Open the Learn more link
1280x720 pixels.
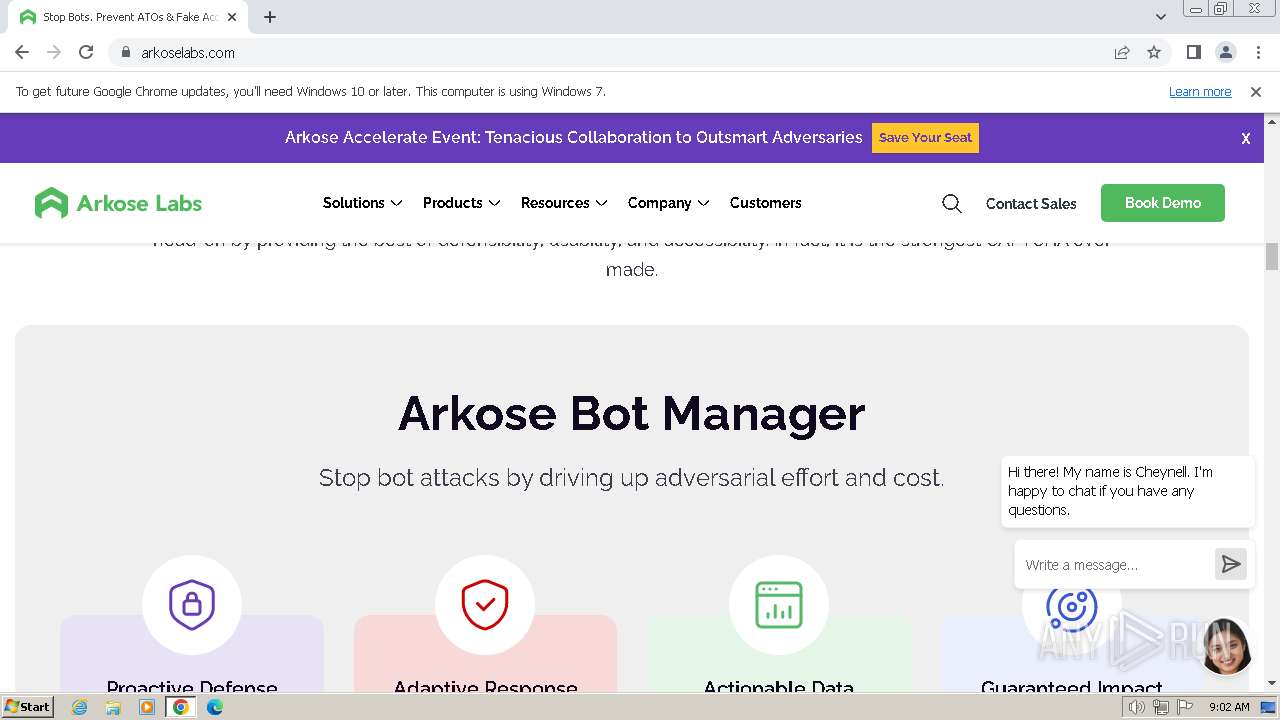[x=1200, y=92]
